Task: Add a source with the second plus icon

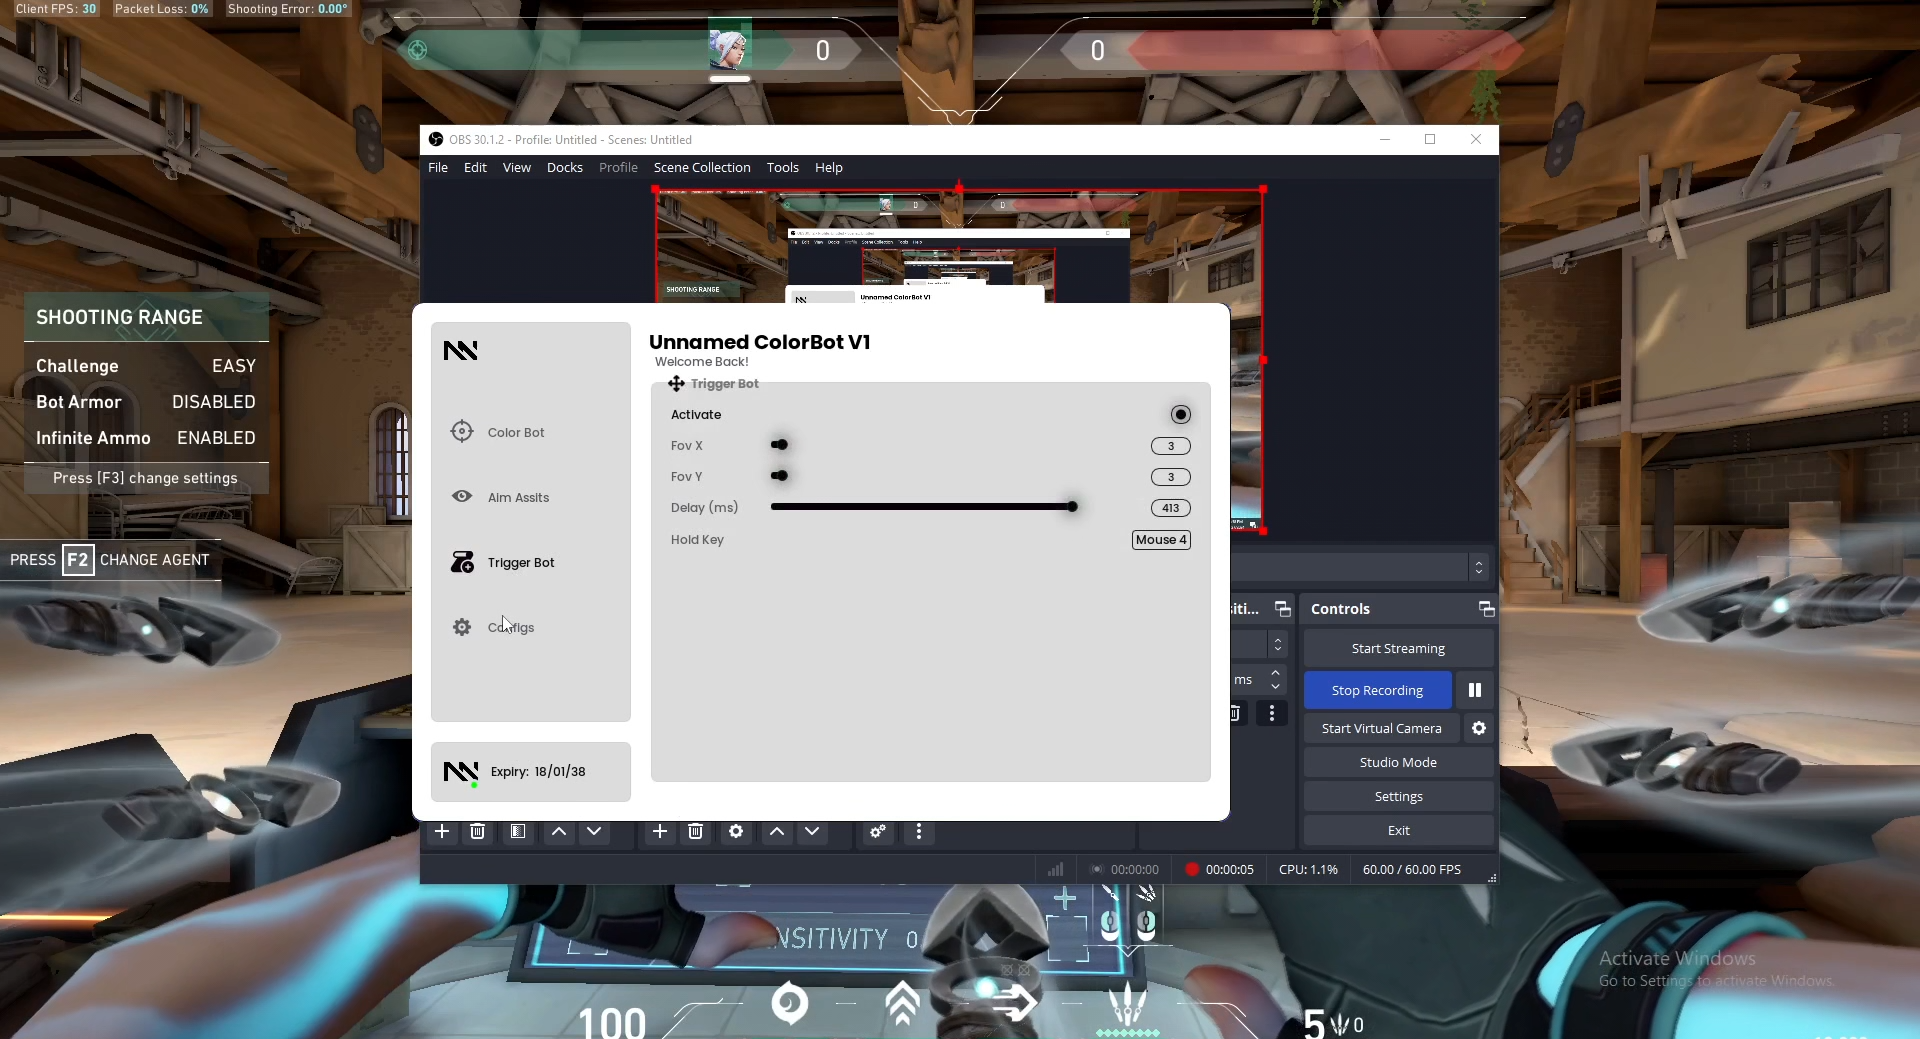Action: (660, 831)
